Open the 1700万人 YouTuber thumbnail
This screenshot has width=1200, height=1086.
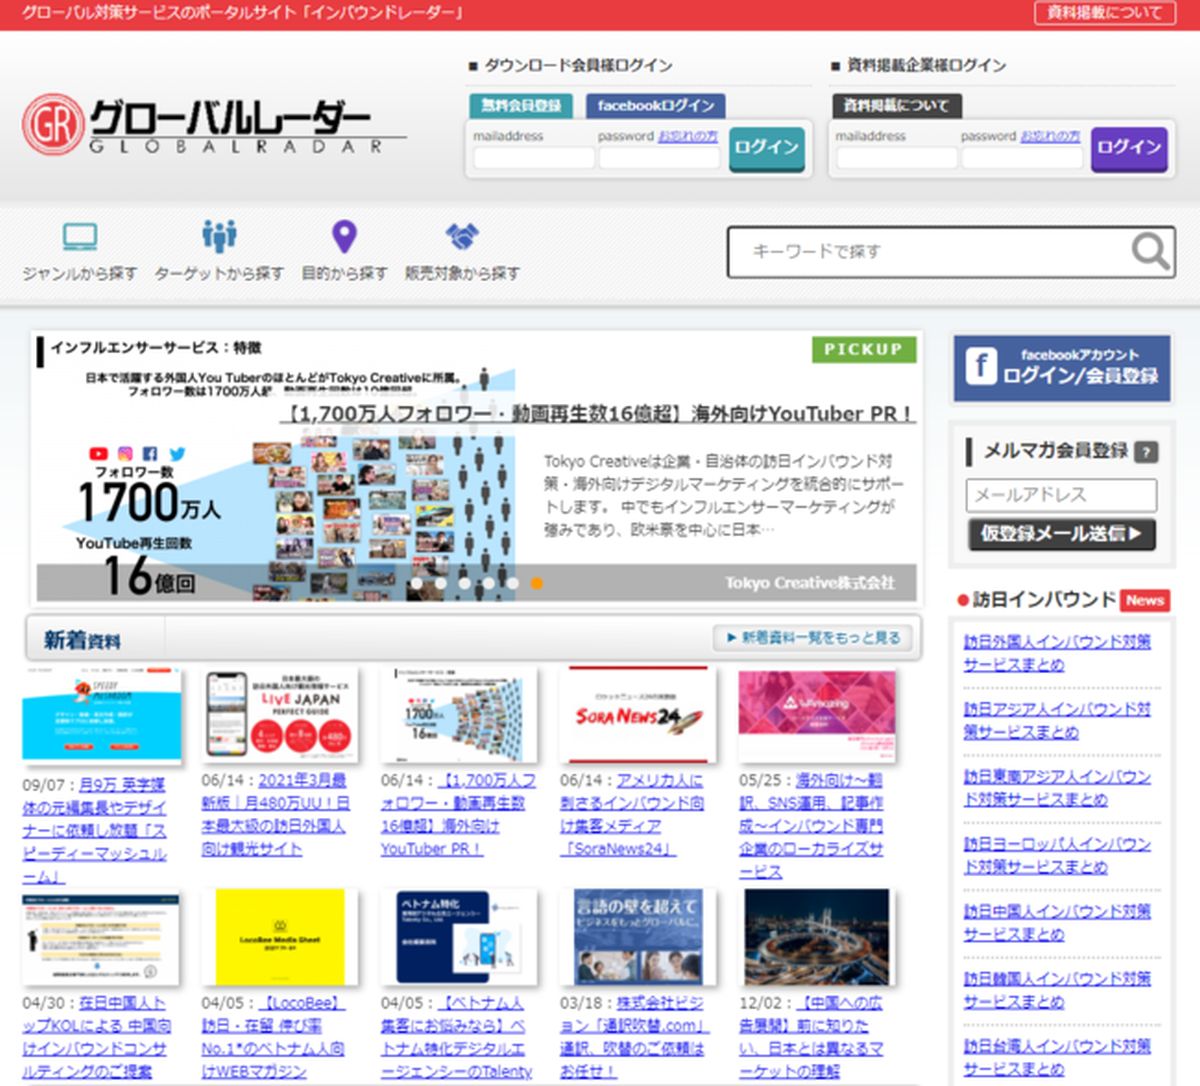[x=459, y=716]
